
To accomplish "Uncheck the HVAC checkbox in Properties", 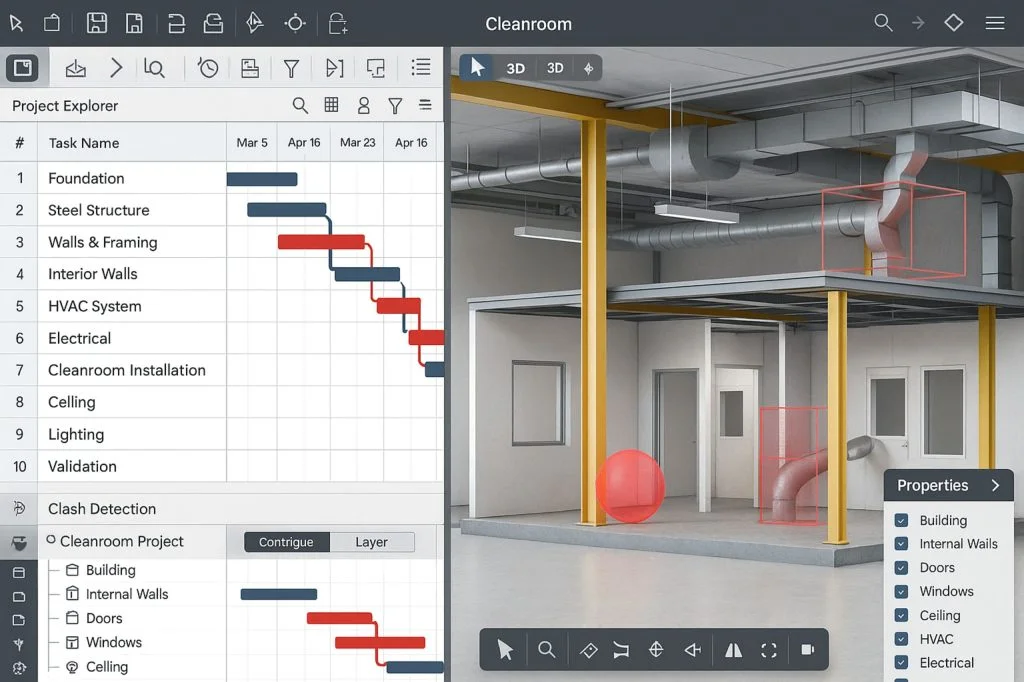I will tap(901, 639).
